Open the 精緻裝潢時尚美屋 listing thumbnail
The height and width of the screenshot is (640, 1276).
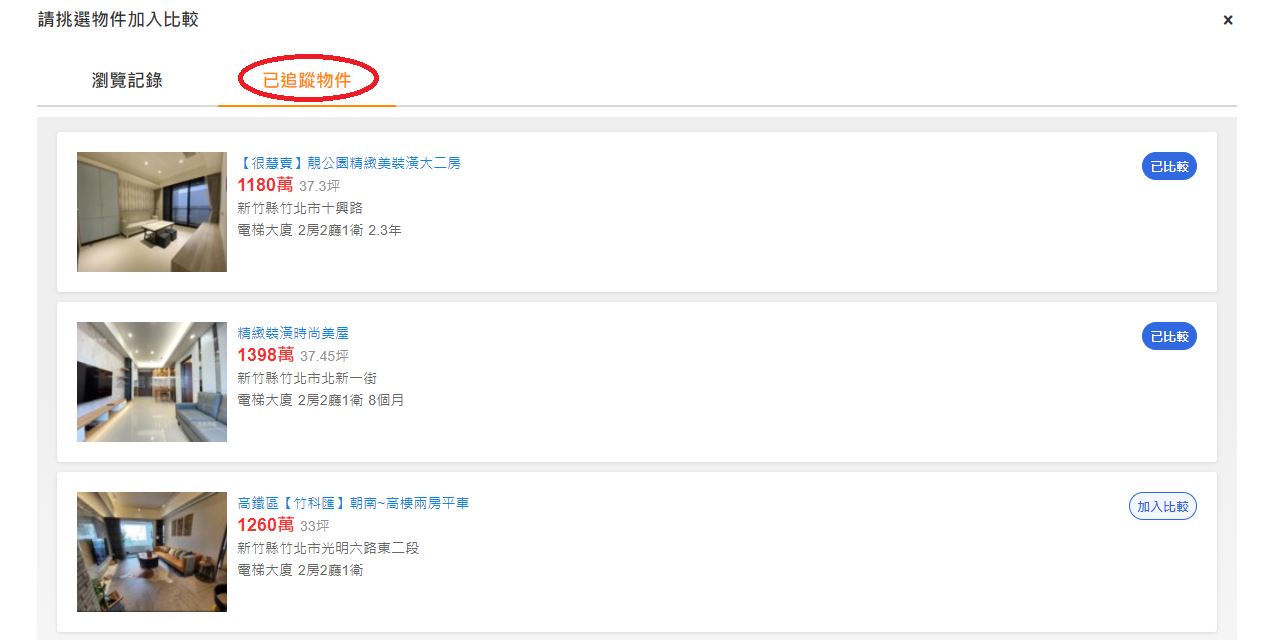152,382
